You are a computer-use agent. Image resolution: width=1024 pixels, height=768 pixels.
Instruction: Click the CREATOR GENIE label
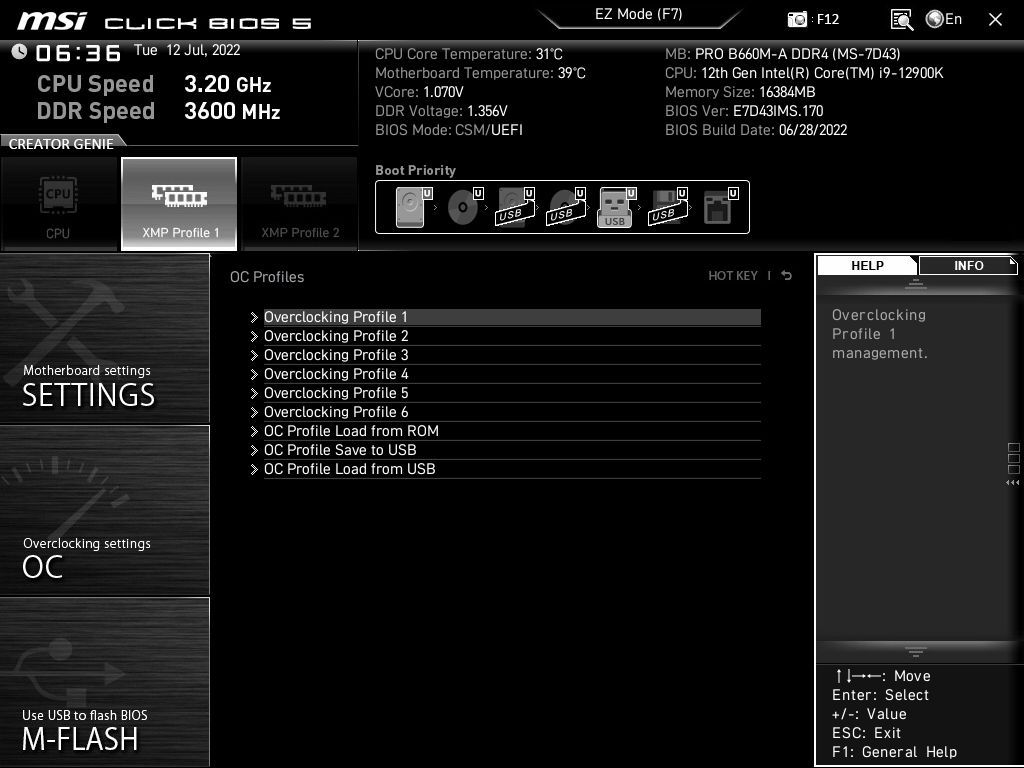pos(61,144)
